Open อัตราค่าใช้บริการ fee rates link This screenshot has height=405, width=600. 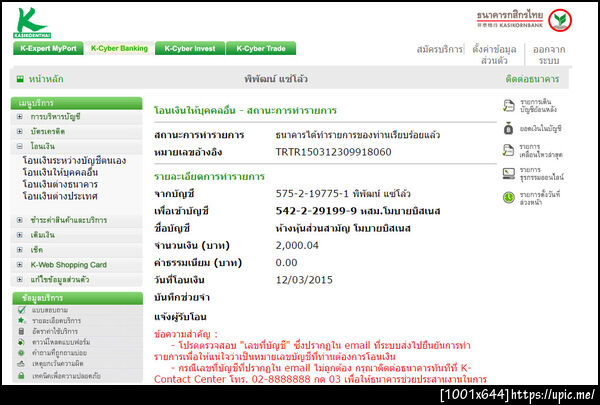pos(55,331)
